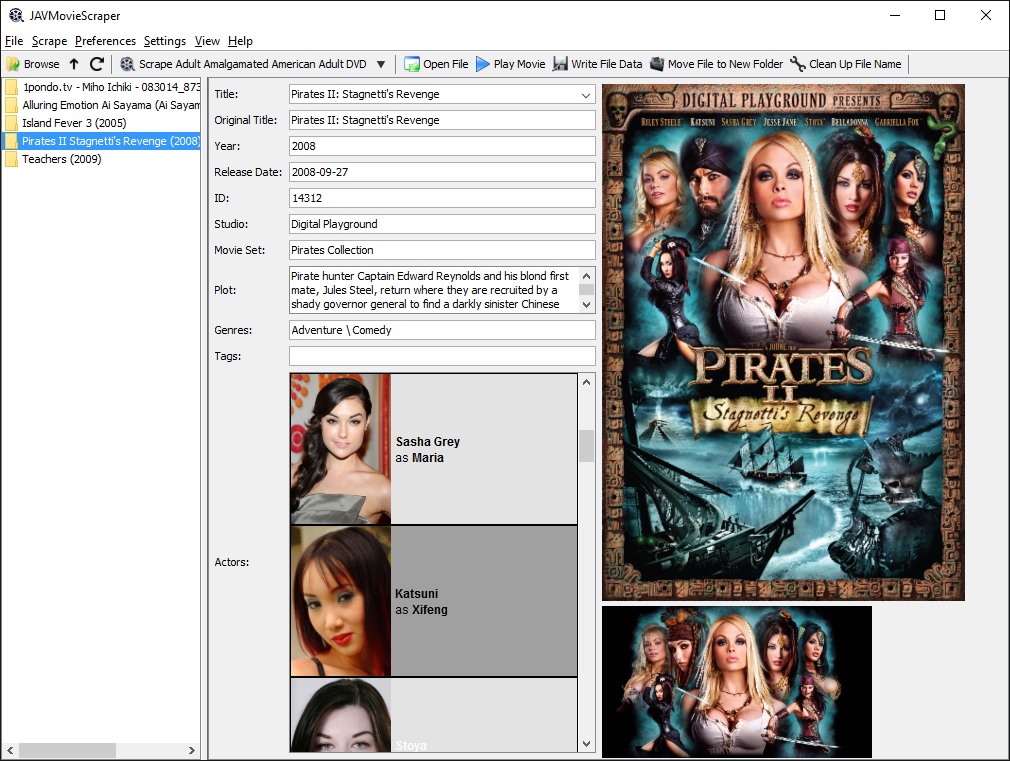Click Scrape Adult Amalgamated American Adult DVD

tap(252, 64)
